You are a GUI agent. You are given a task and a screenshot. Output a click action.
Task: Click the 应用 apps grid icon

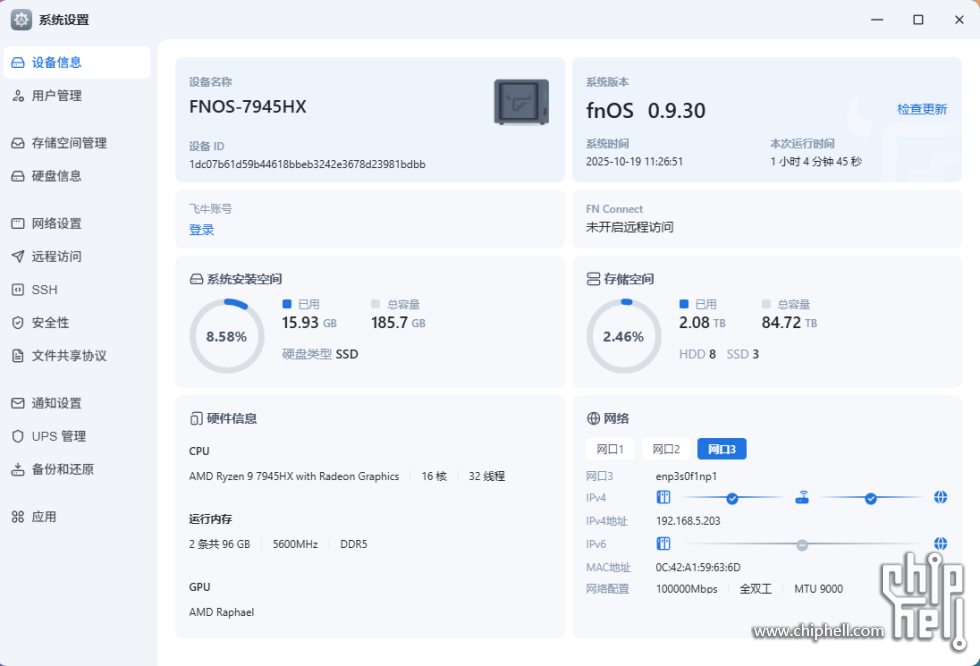point(18,517)
